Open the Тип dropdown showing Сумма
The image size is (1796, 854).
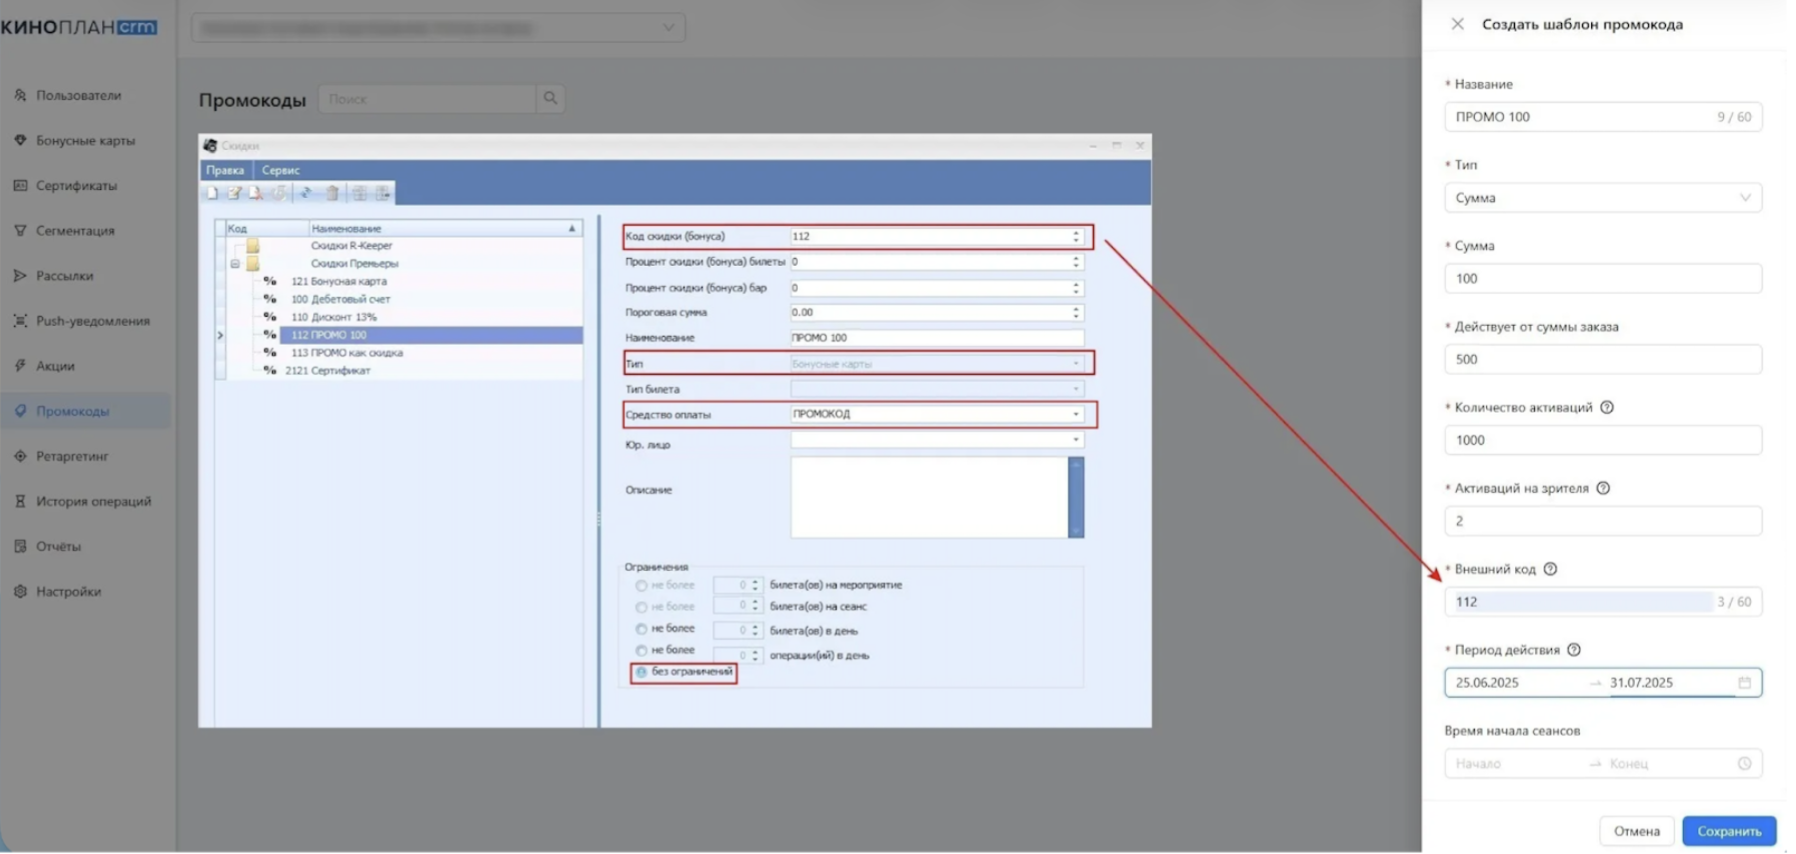pos(1602,198)
